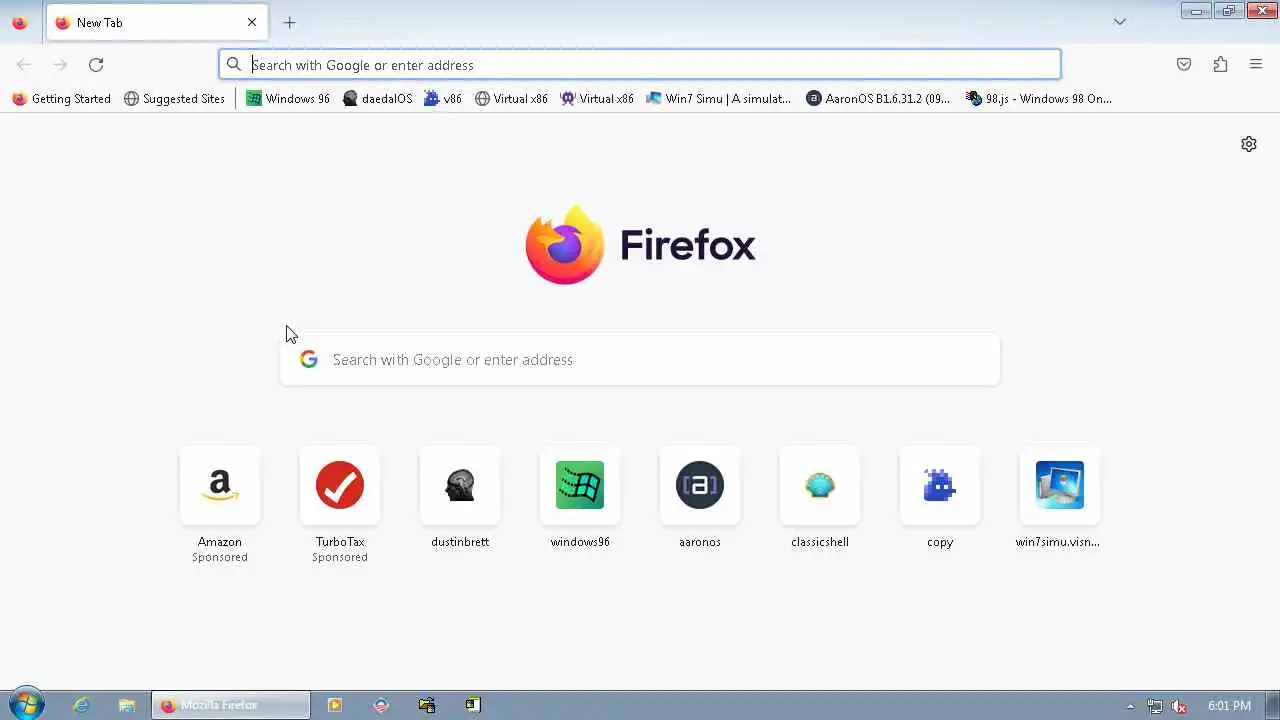Open the Firefox application hamburger menu
The height and width of the screenshot is (720, 1280).
(1256, 65)
